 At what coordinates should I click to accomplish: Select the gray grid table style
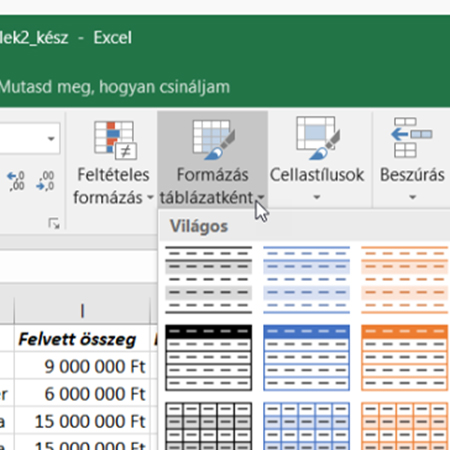(209, 426)
